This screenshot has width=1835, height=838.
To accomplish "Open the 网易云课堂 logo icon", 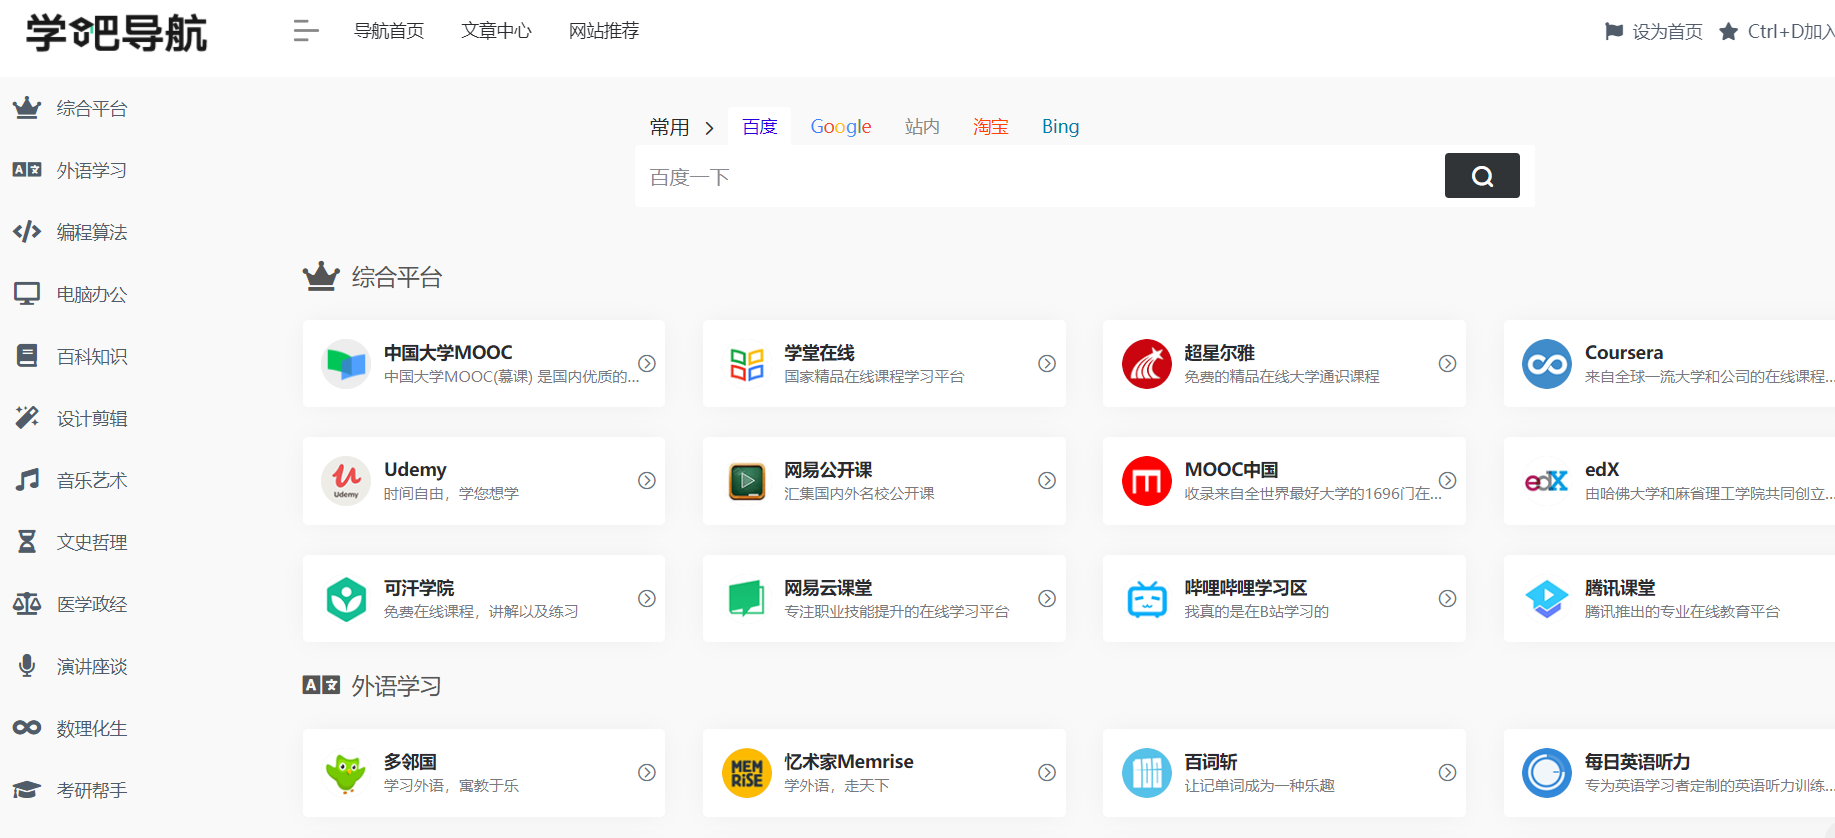I will tap(747, 599).
